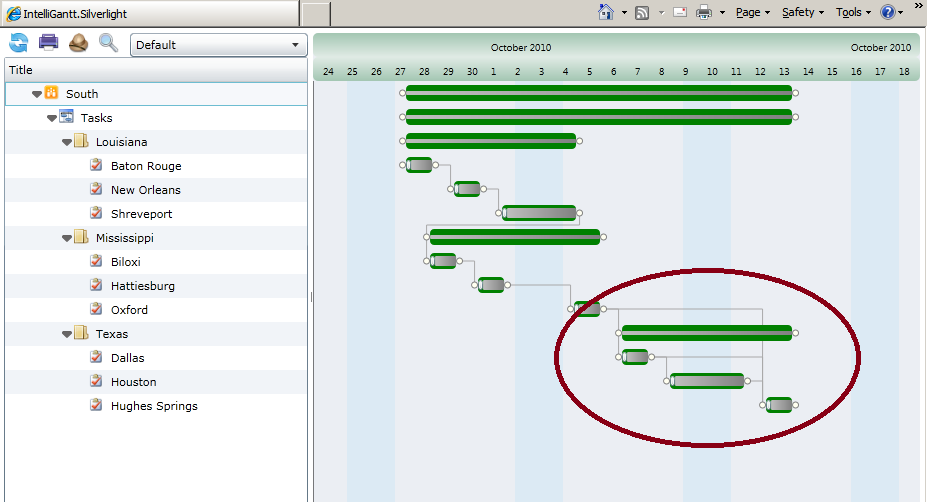The image size is (927, 502).
Task: Click the Read mail icon in the browser bar
Action: pyautogui.click(x=680, y=12)
